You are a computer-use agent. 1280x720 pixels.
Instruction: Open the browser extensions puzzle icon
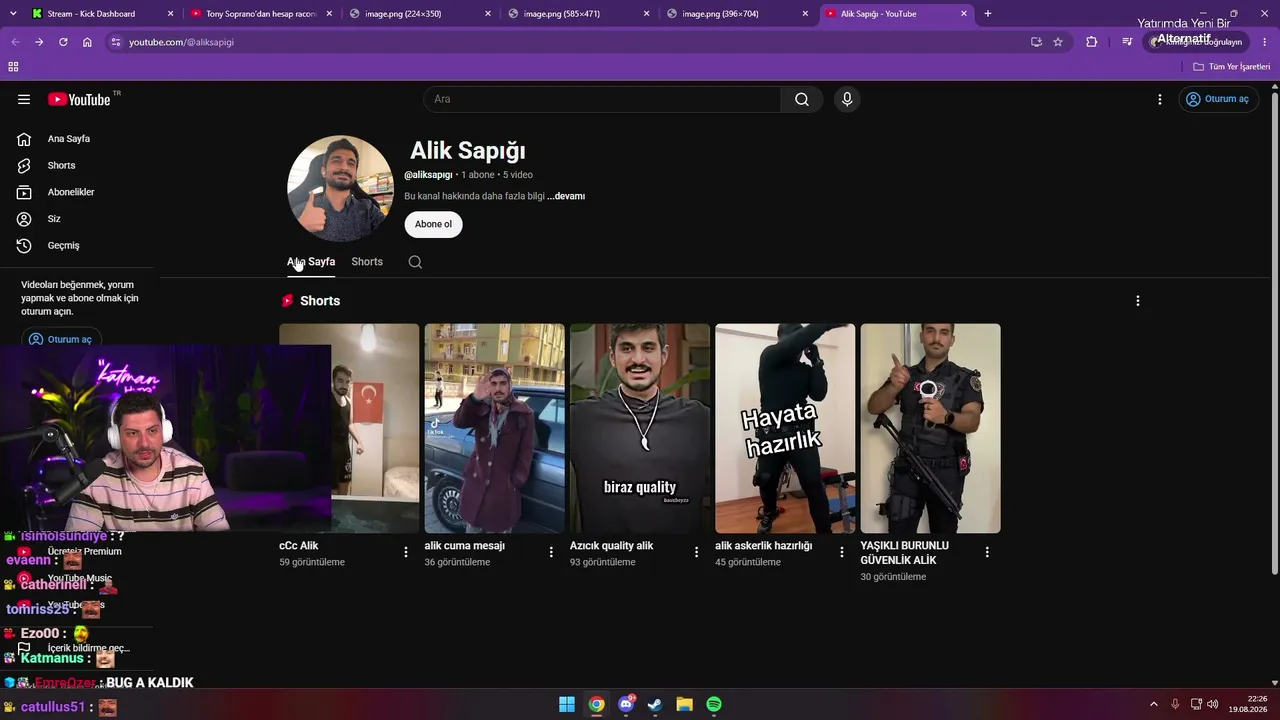point(1092,42)
